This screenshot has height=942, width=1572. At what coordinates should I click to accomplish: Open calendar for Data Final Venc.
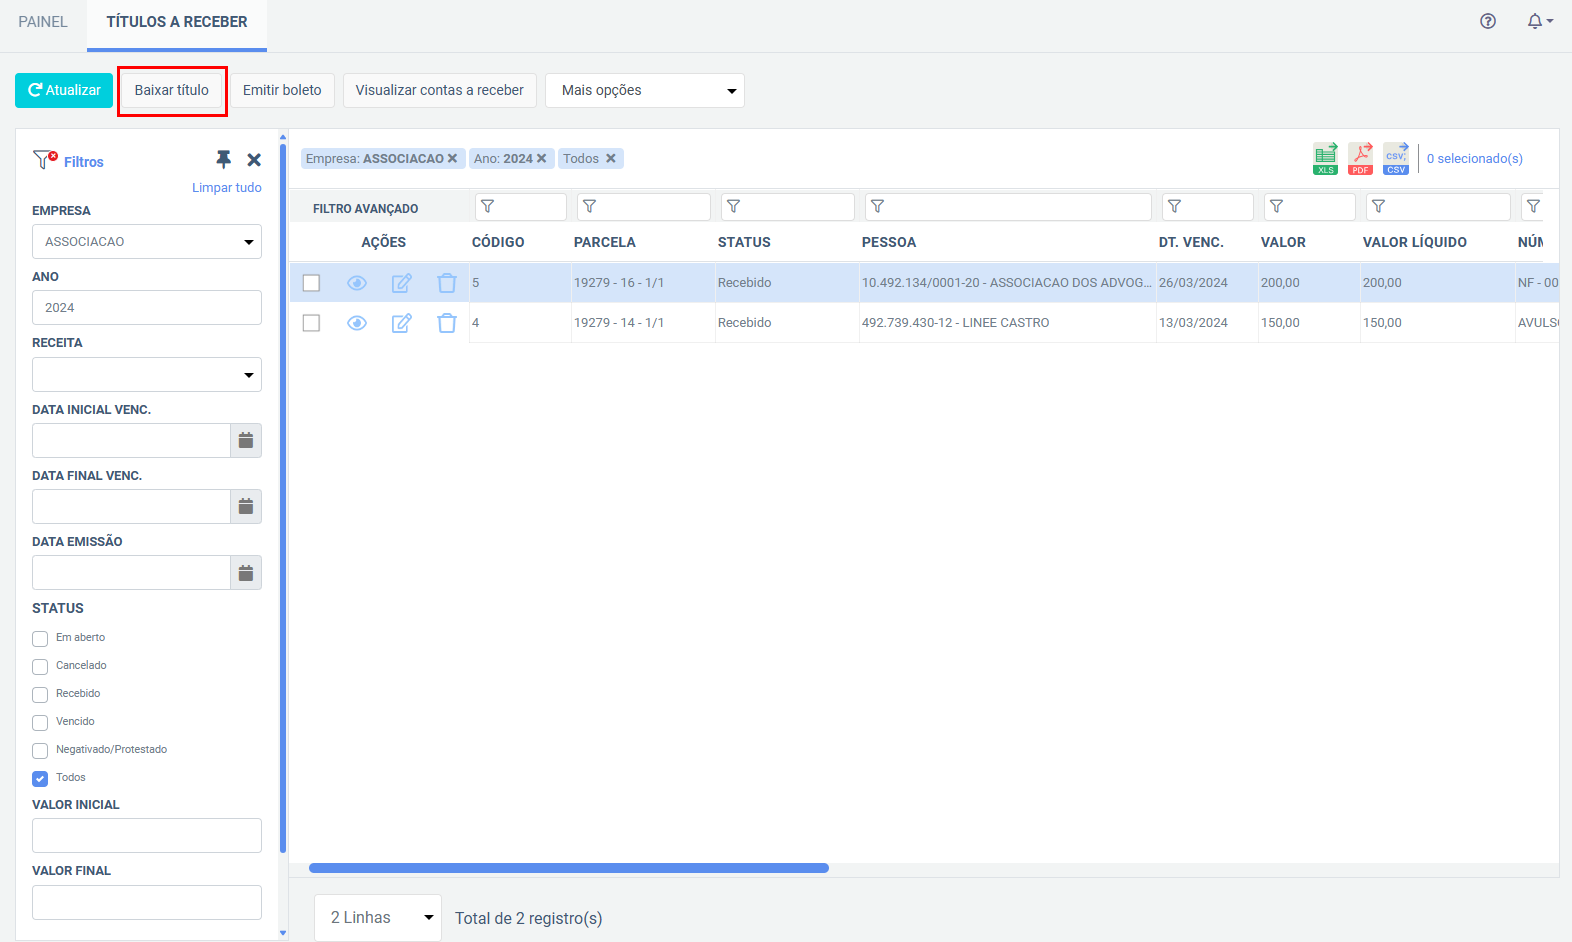(246, 506)
